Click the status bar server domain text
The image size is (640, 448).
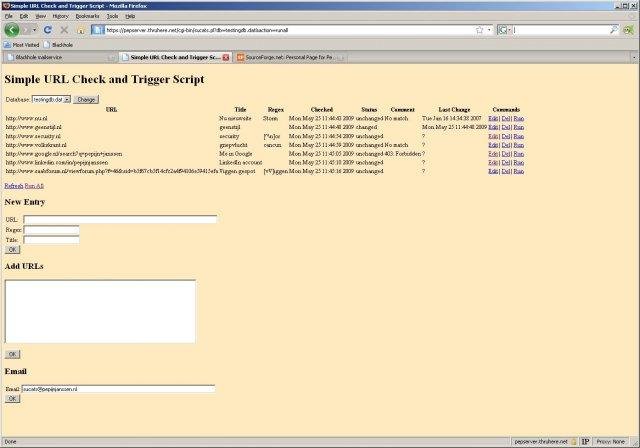[541, 441]
